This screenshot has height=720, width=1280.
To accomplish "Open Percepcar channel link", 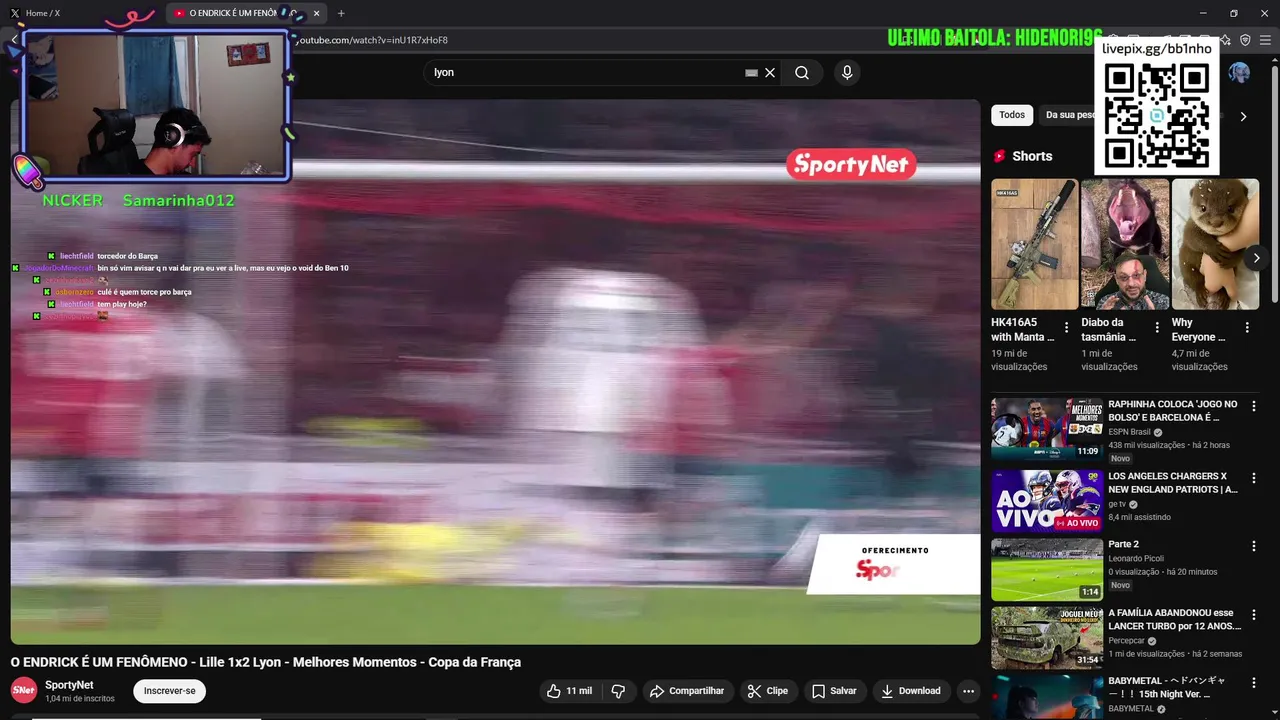I will pos(1126,641).
